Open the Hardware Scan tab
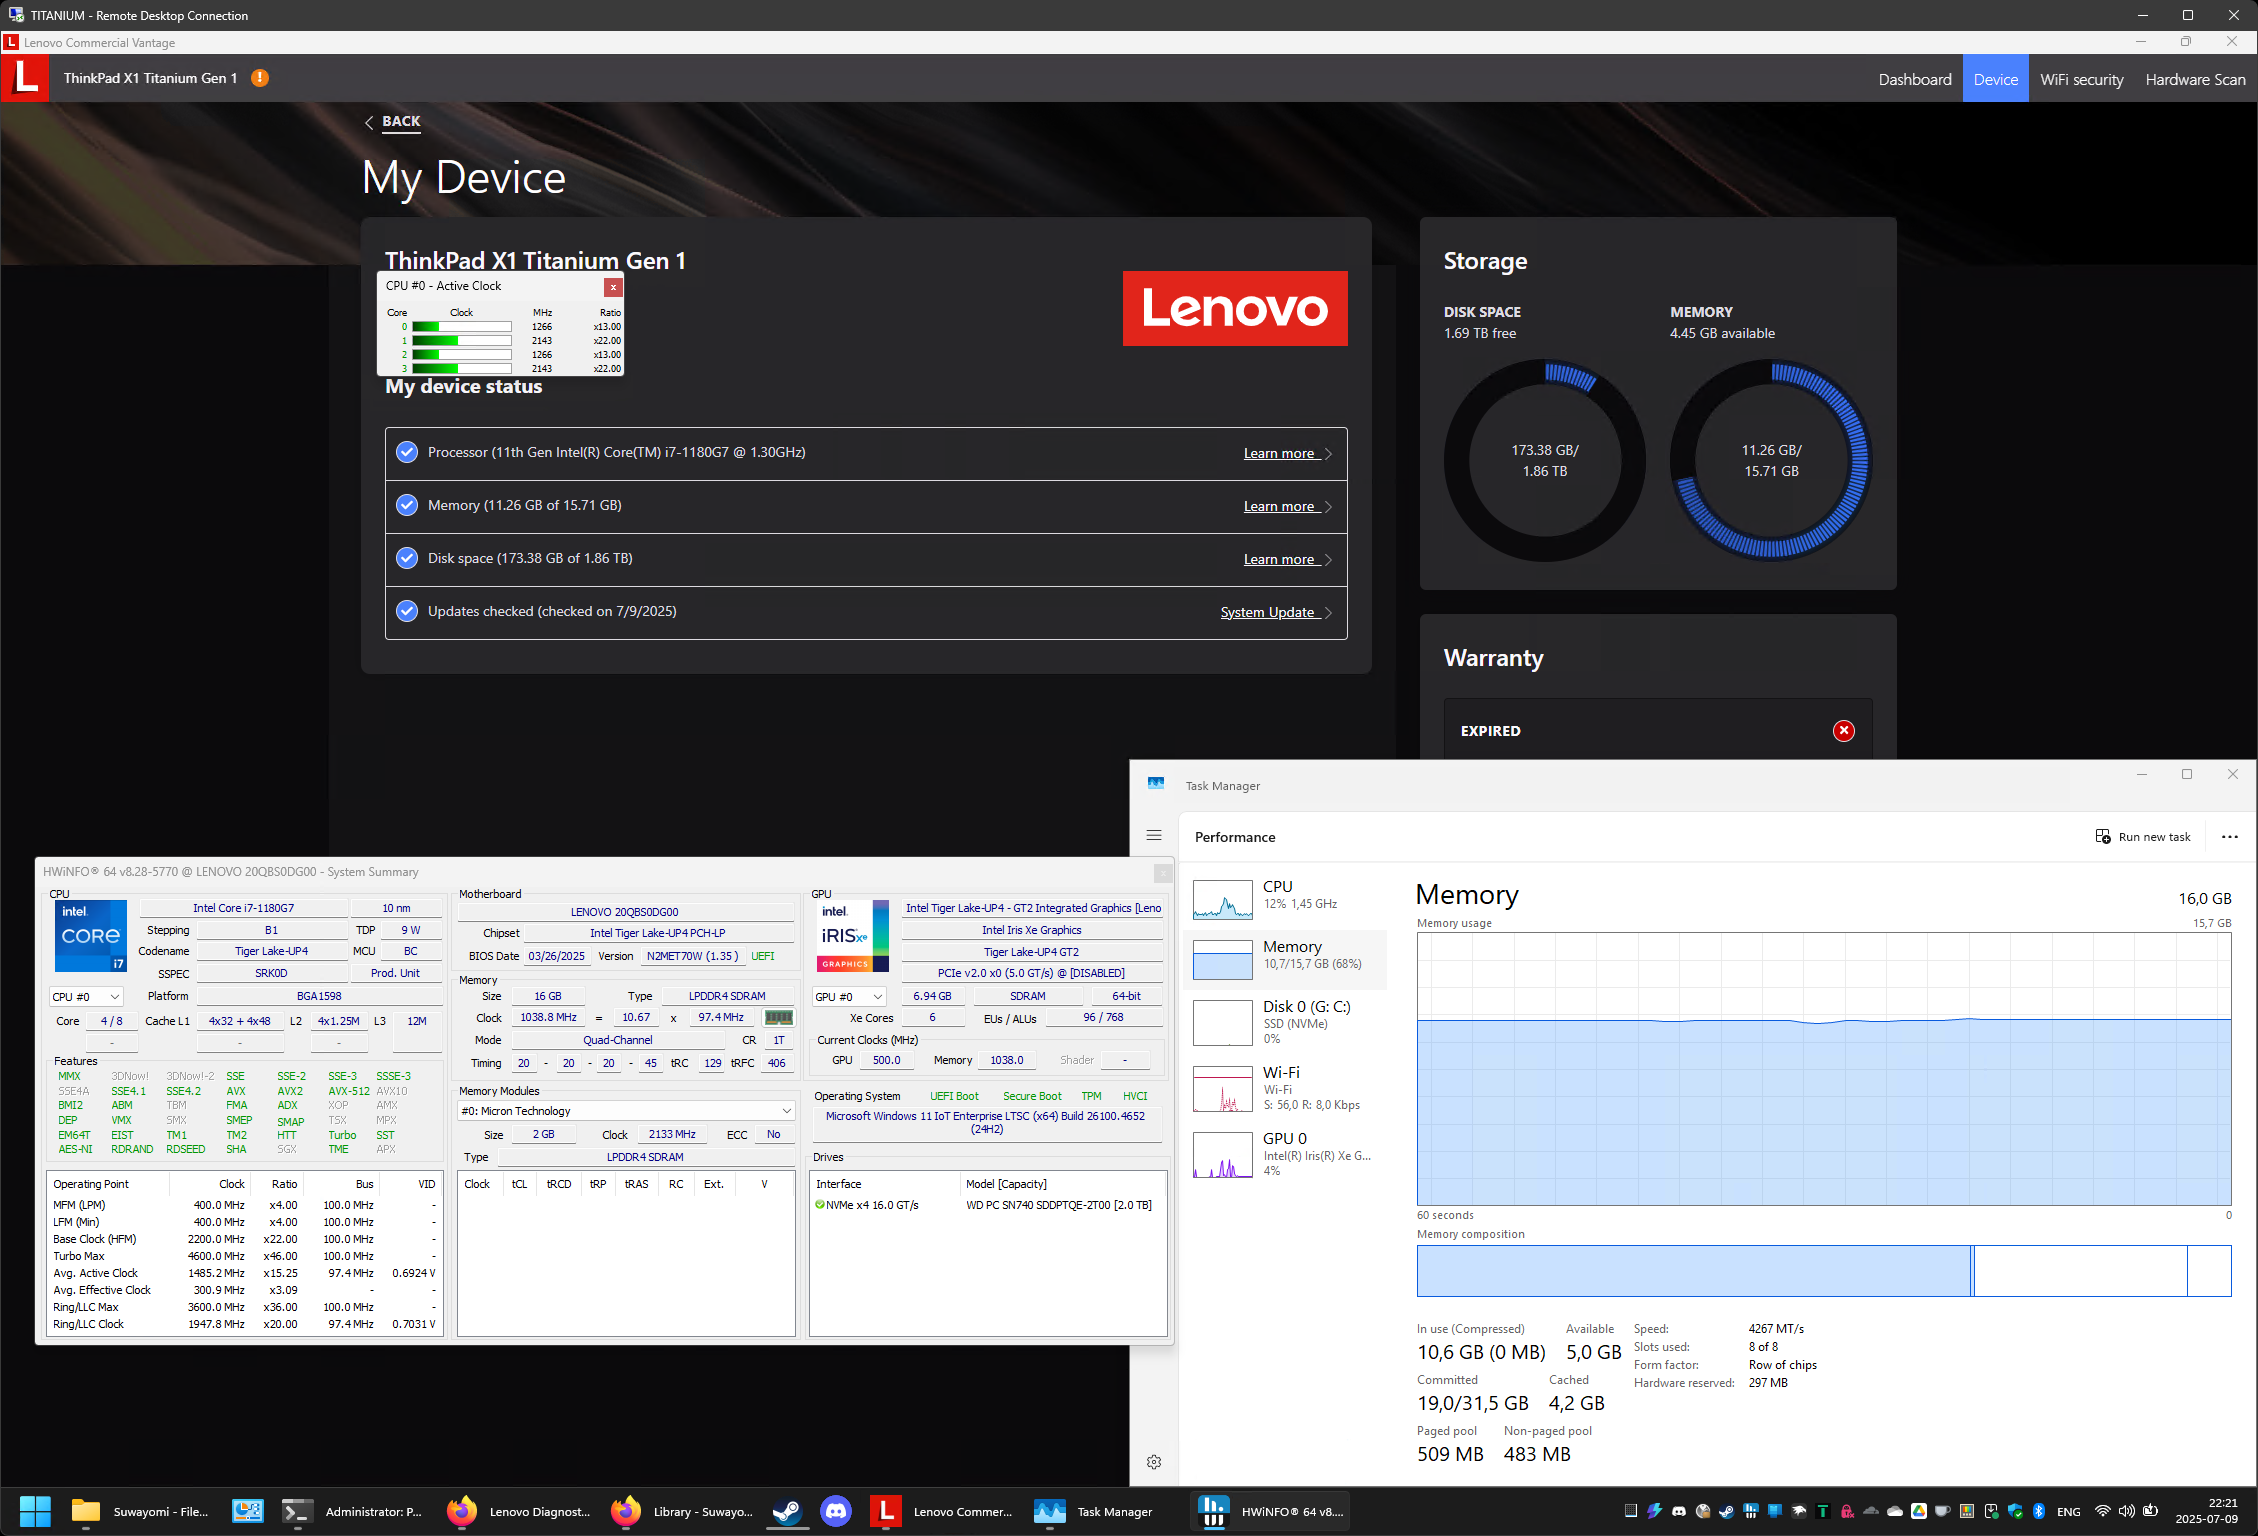The image size is (2258, 1536). (2194, 79)
